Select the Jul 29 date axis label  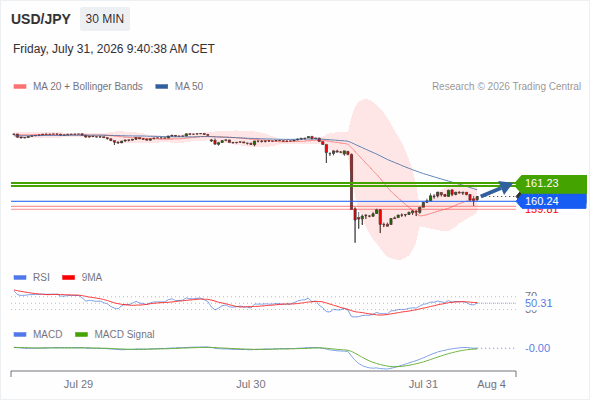click(x=78, y=384)
